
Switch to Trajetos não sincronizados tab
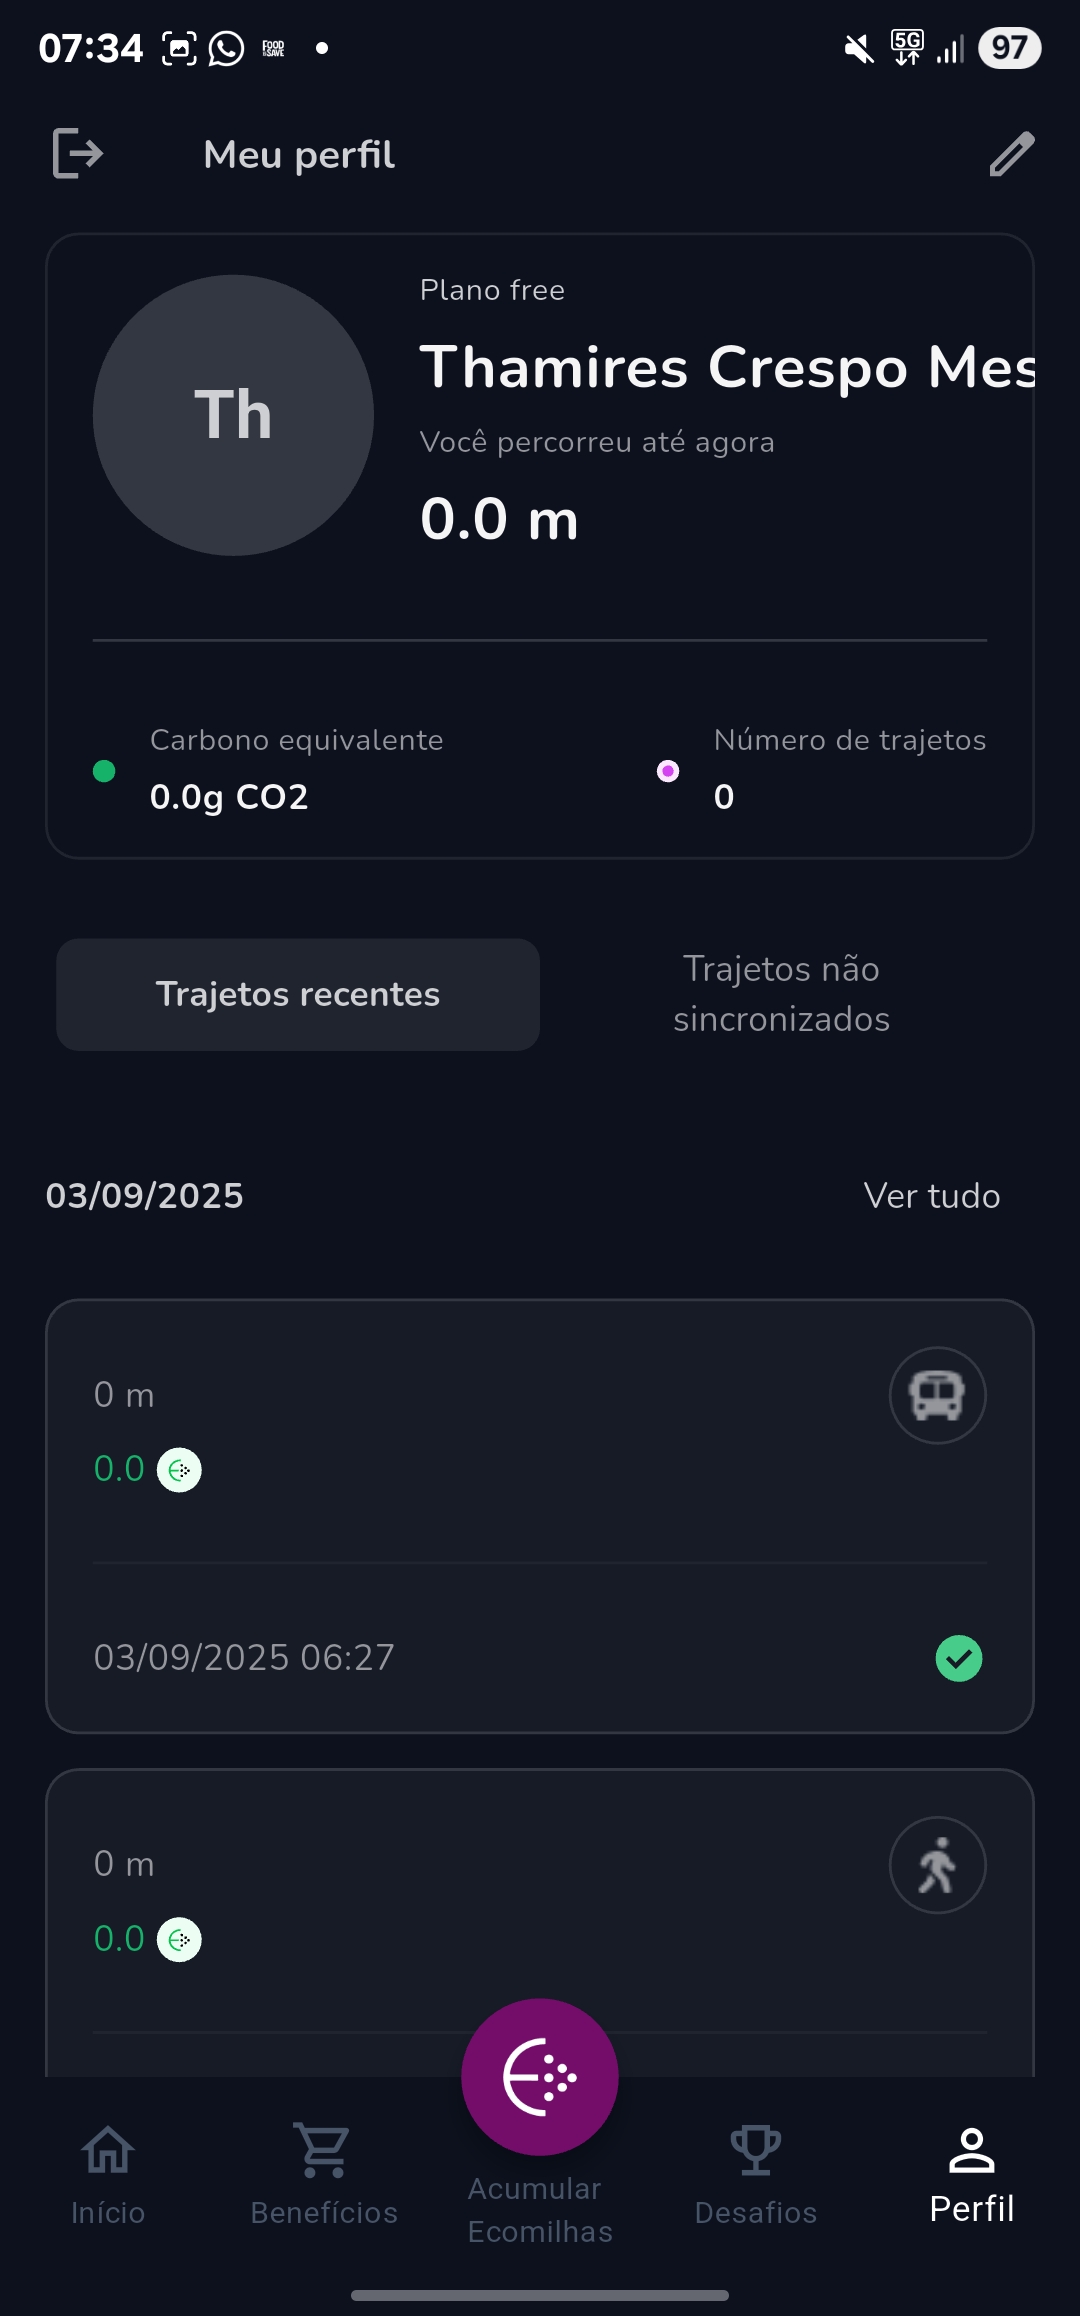[x=781, y=994]
